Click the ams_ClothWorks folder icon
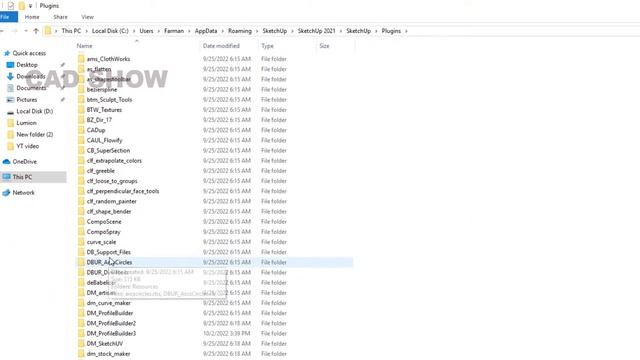The height and width of the screenshot is (360, 640). 81,59
